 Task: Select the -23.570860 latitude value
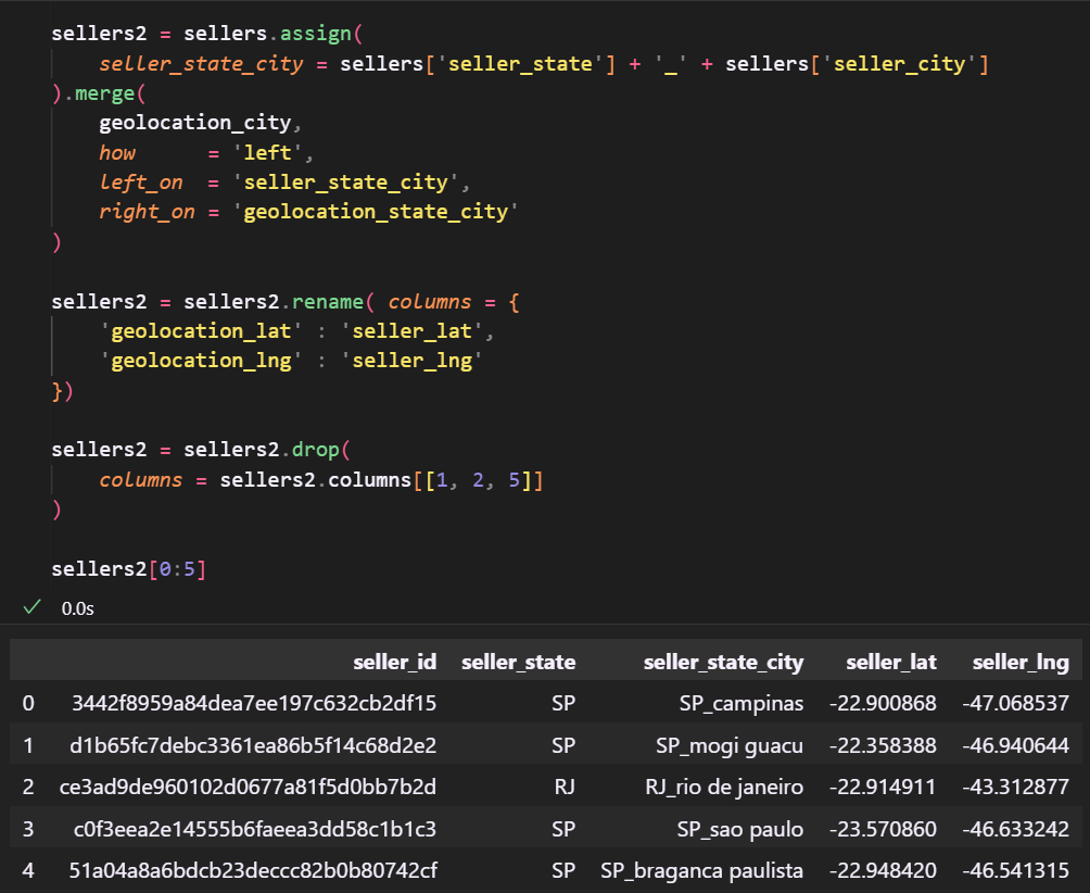click(x=883, y=829)
